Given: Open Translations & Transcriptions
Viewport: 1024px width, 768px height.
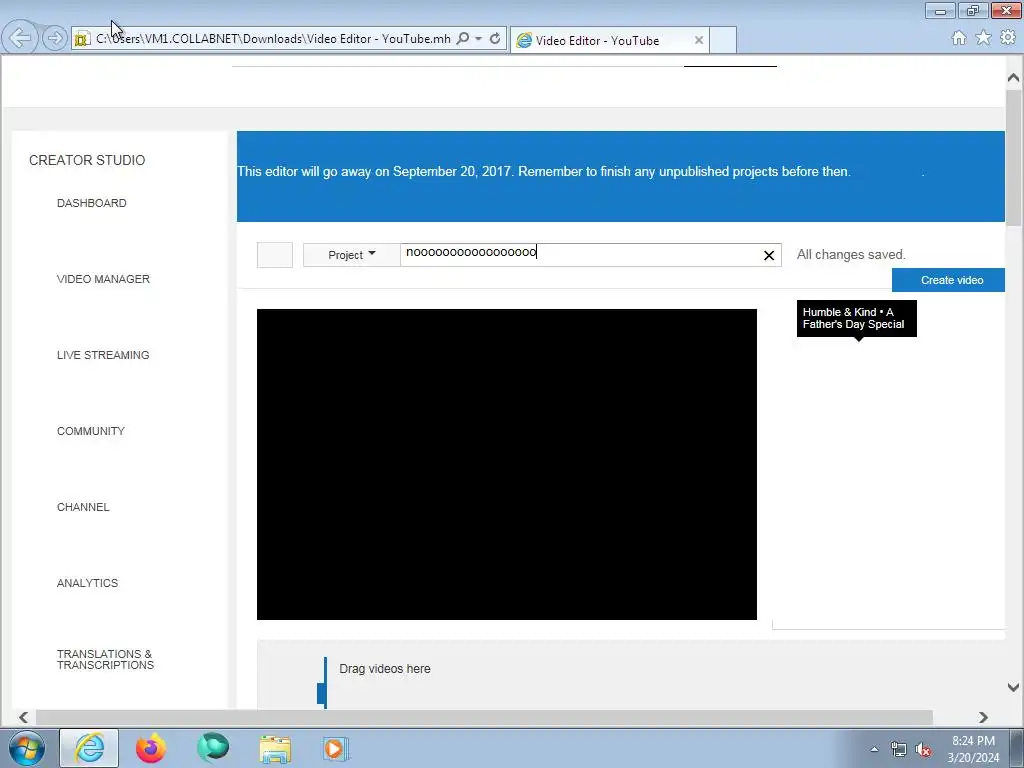Looking at the screenshot, I should (x=105, y=660).
